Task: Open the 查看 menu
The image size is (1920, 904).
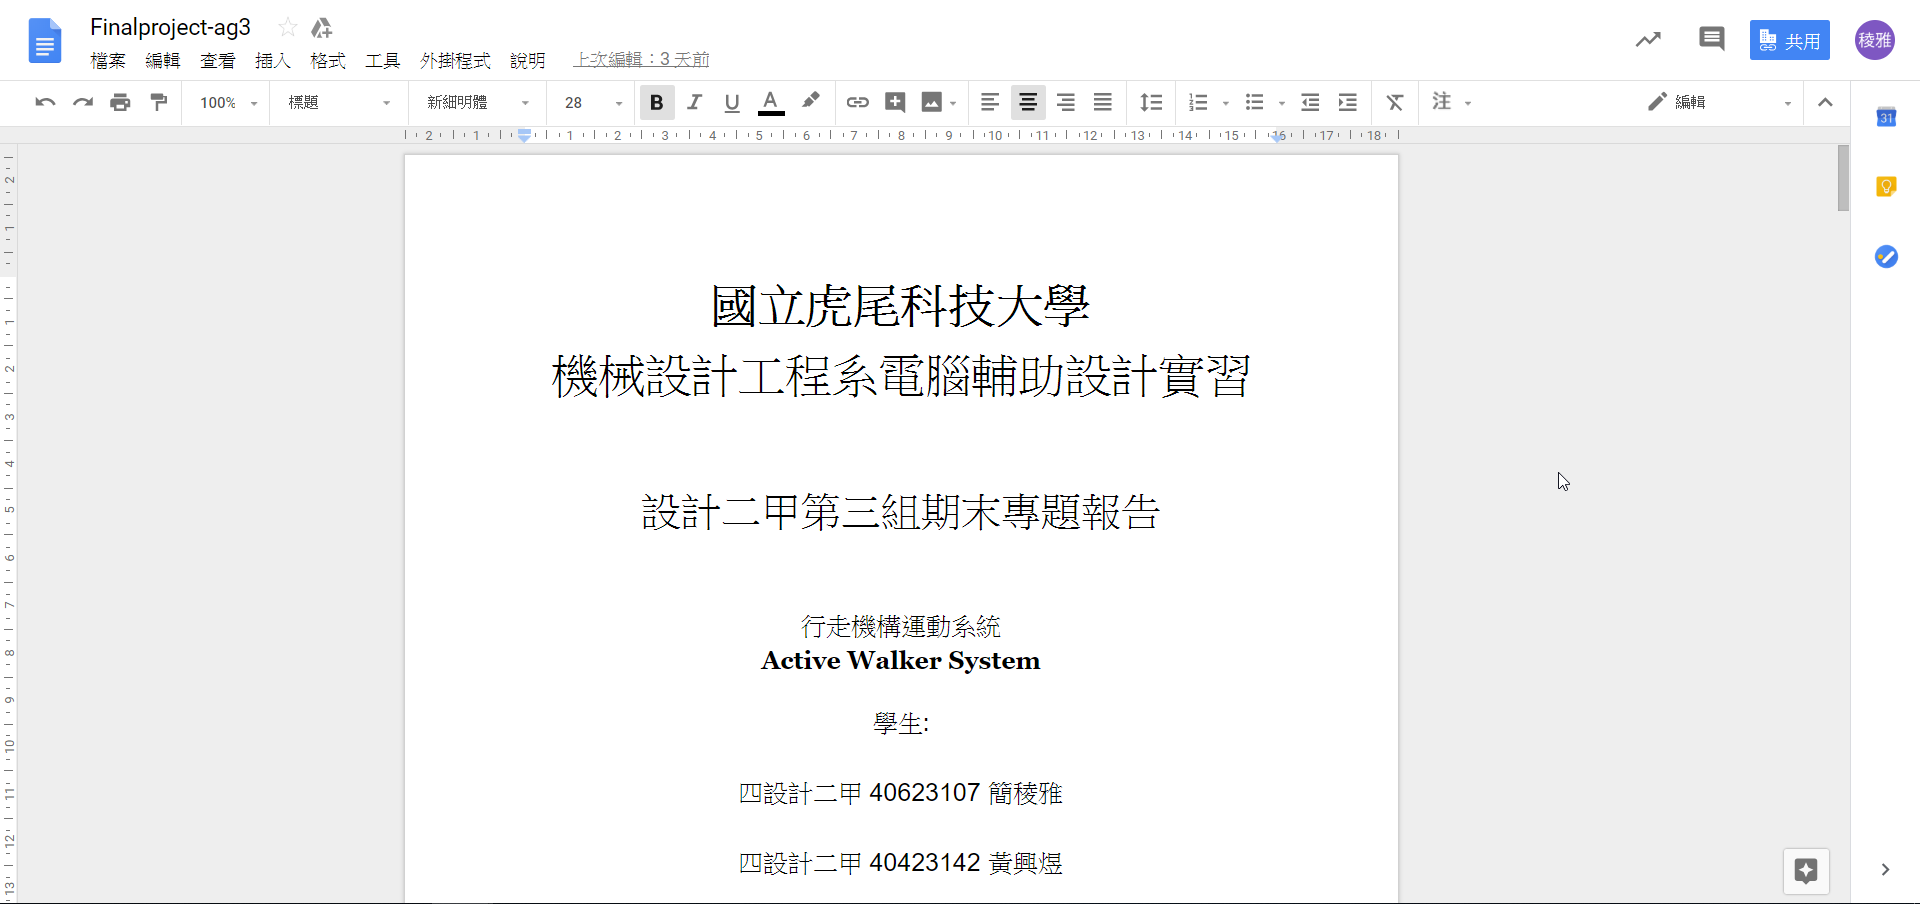Action: [x=218, y=61]
